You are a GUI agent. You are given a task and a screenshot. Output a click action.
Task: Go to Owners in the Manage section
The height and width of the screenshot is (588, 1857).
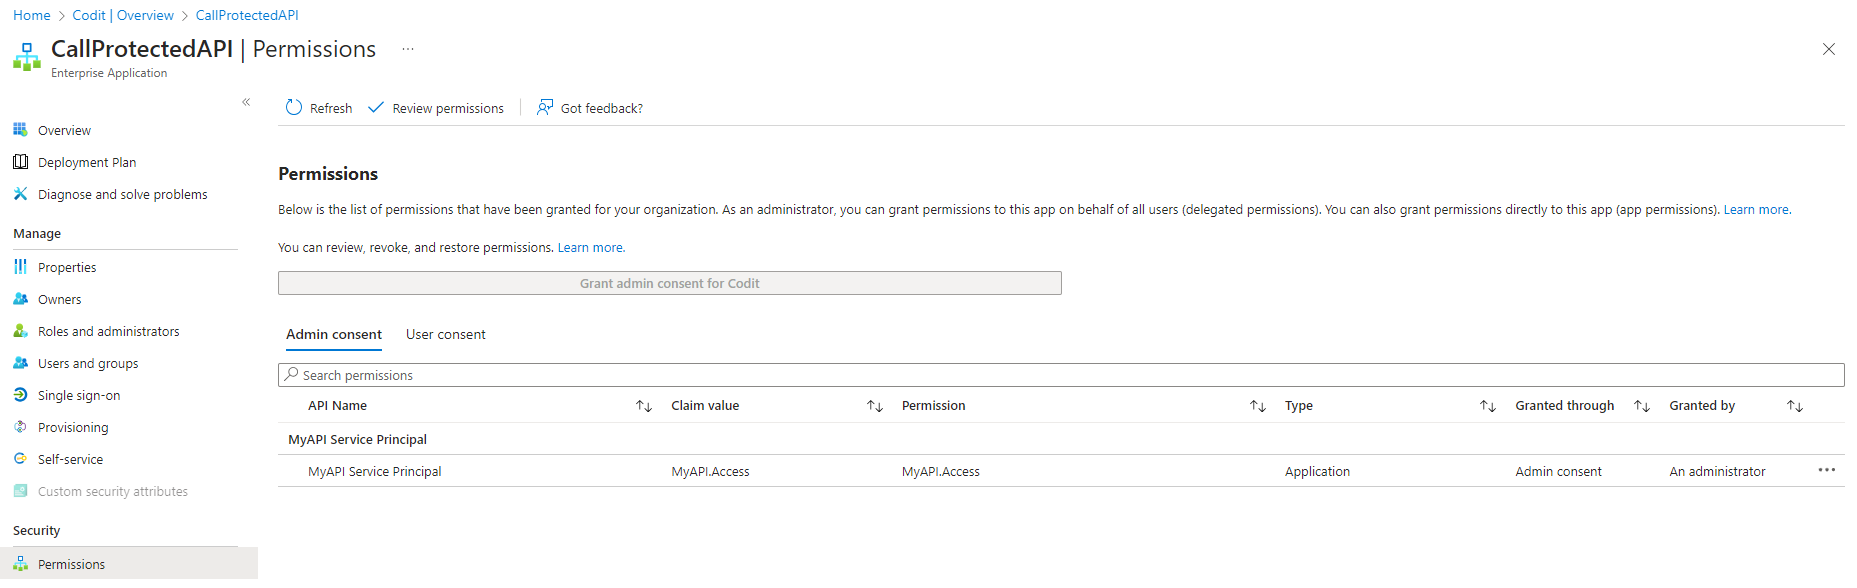[x=59, y=300]
